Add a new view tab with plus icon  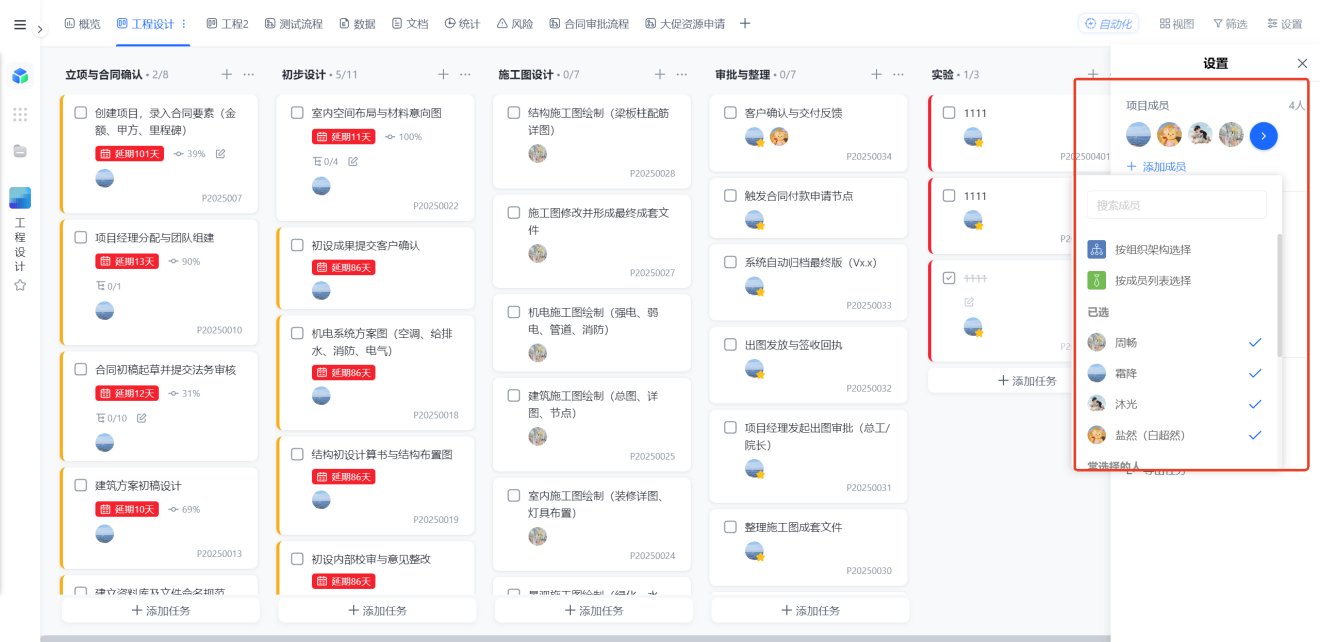click(744, 24)
